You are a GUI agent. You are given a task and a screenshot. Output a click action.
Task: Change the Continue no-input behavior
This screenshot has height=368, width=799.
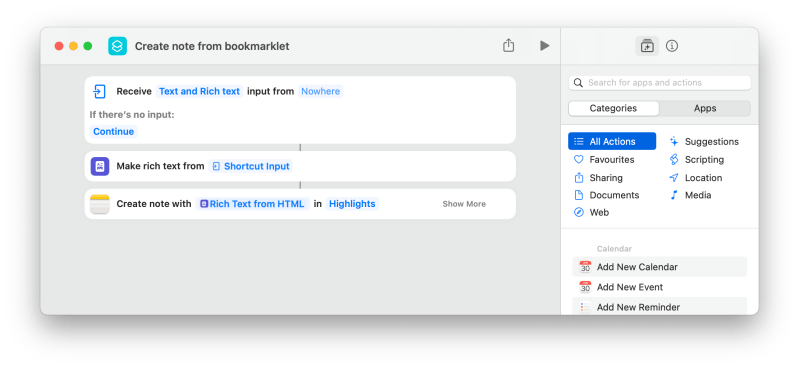114,132
